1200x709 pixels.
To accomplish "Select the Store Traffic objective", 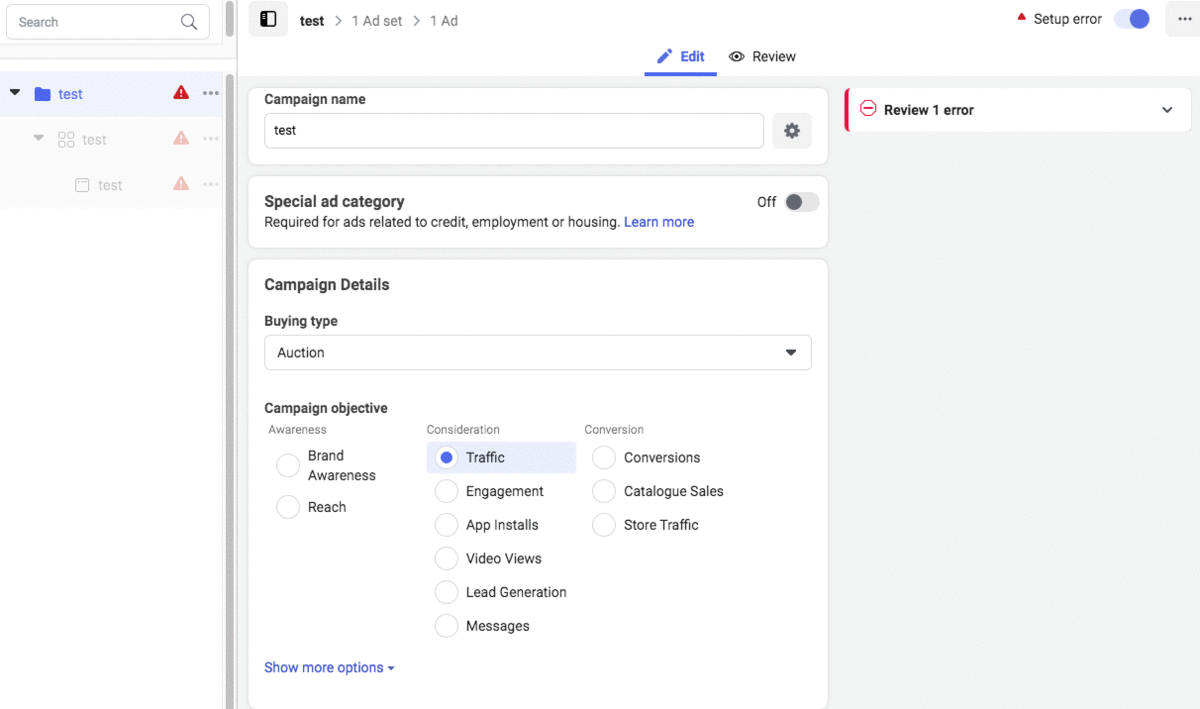I will tap(604, 525).
